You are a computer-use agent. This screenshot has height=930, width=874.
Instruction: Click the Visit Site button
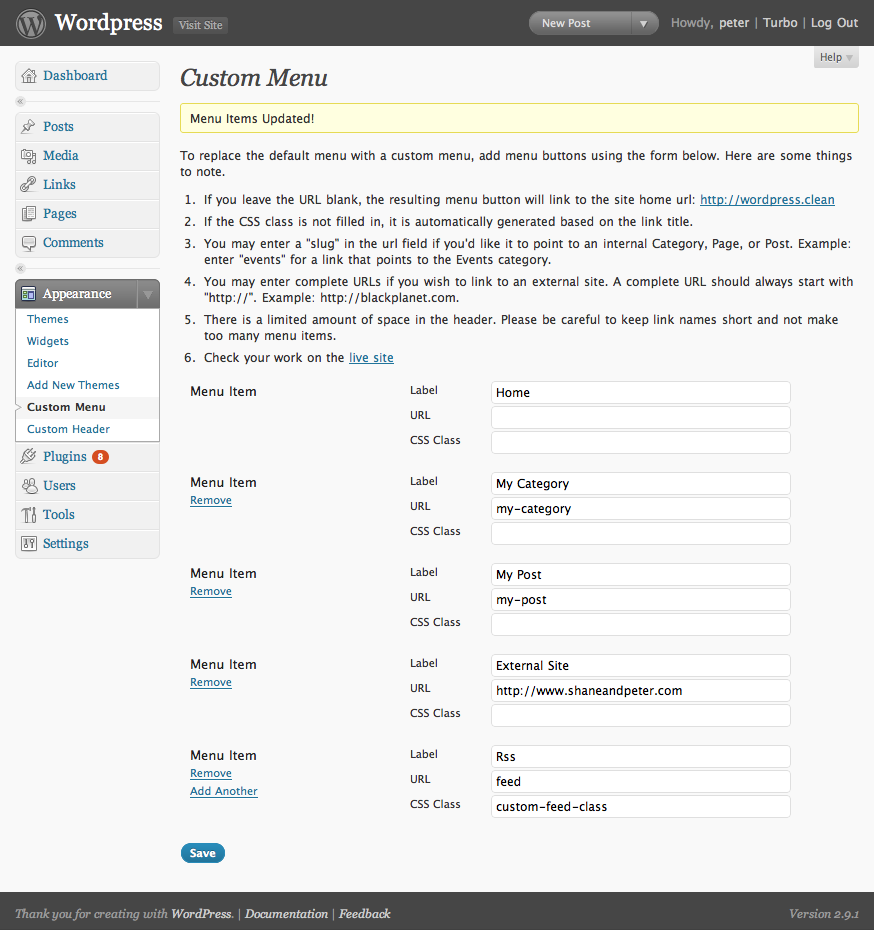[200, 25]
